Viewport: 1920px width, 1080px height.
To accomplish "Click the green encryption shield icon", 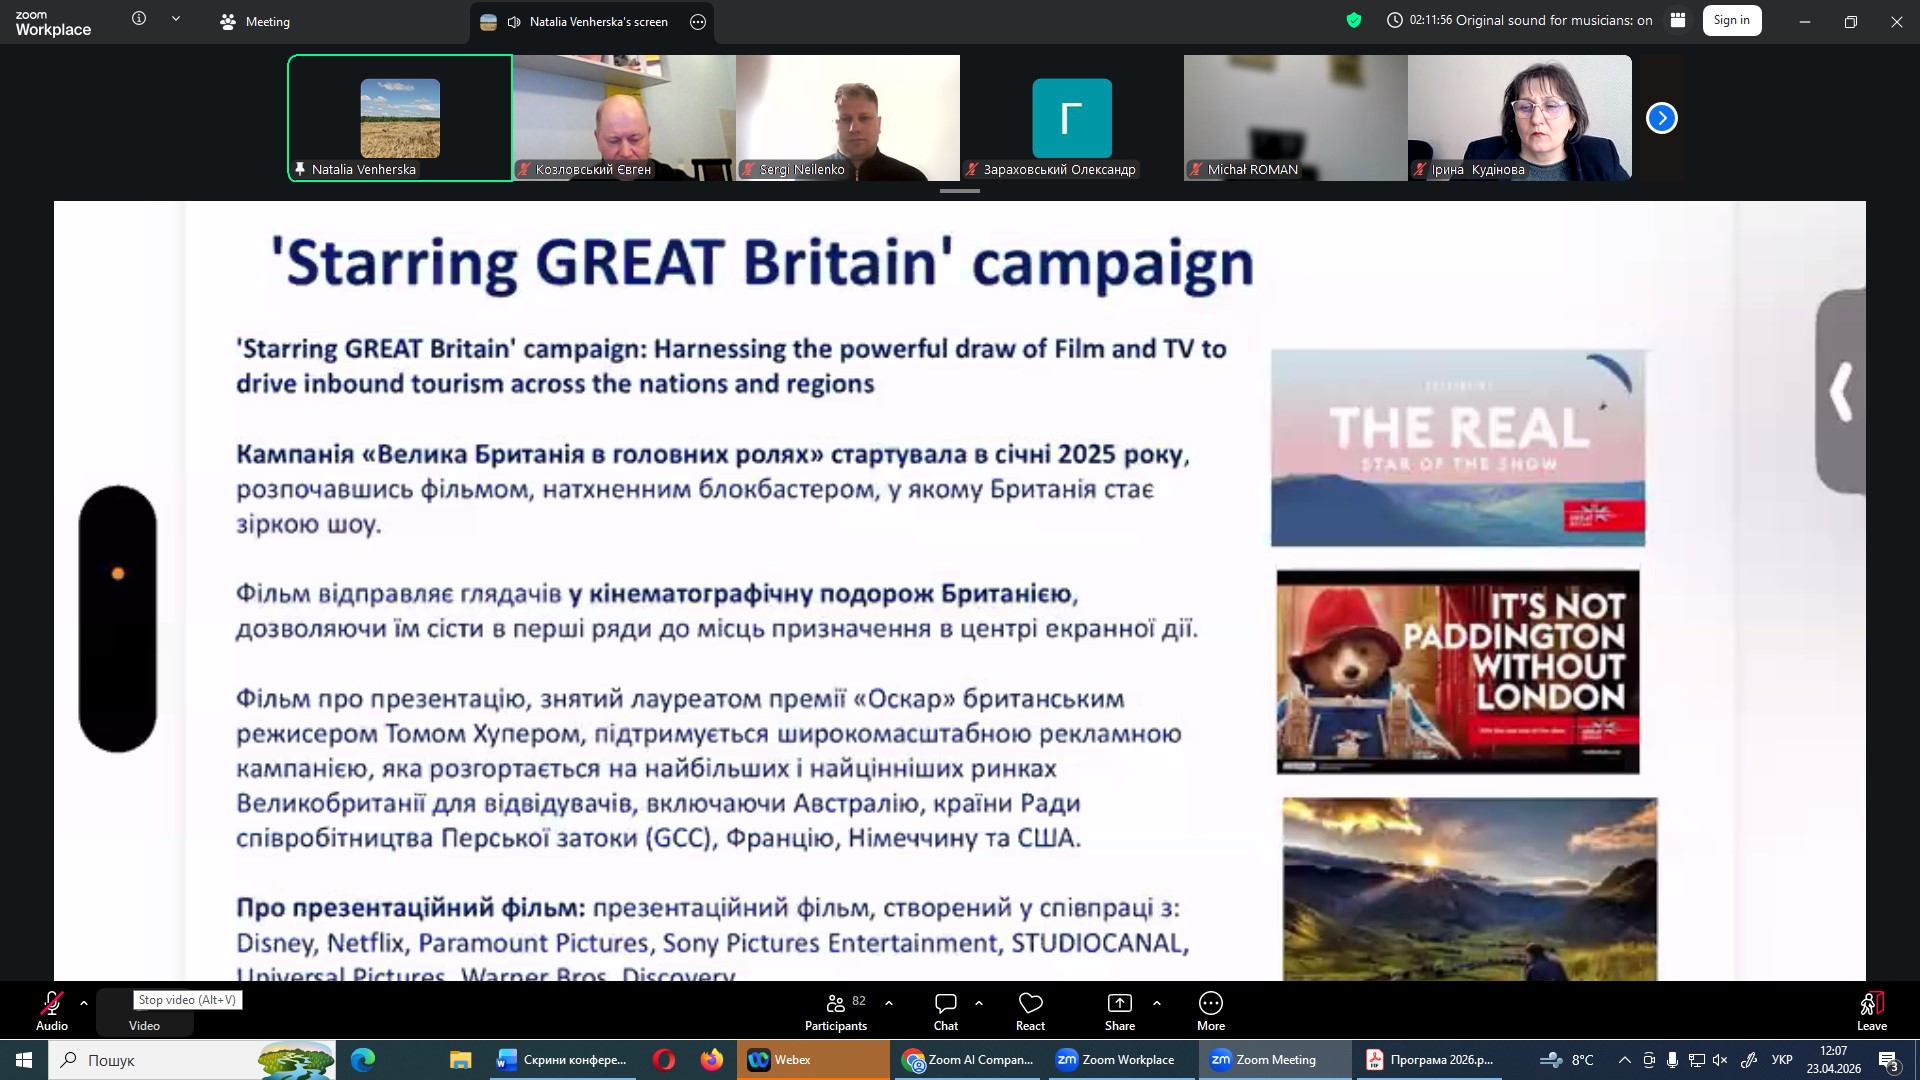I will point(1354,20).
